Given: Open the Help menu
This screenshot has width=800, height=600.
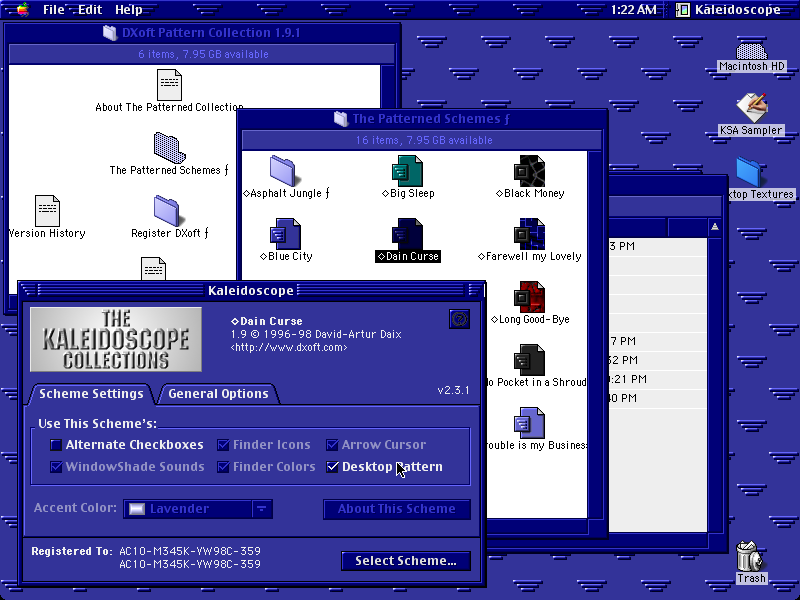Looking at the screenshot, I should [129, 10].
